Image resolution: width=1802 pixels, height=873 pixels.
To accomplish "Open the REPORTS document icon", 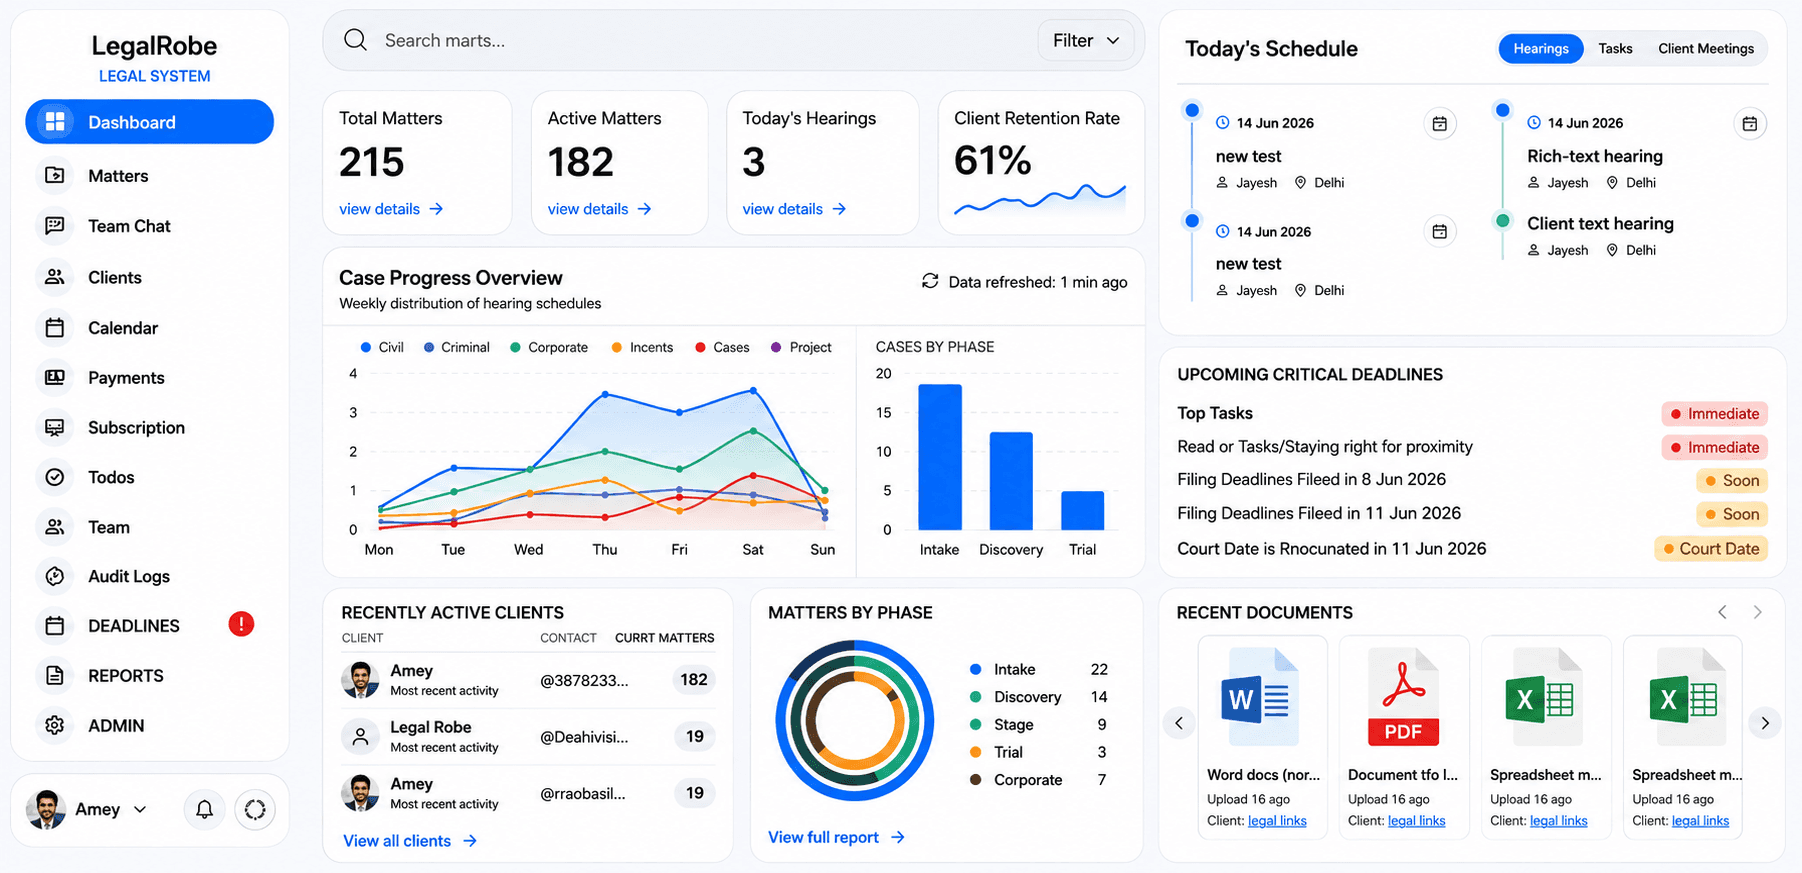I will click(55, 675).
